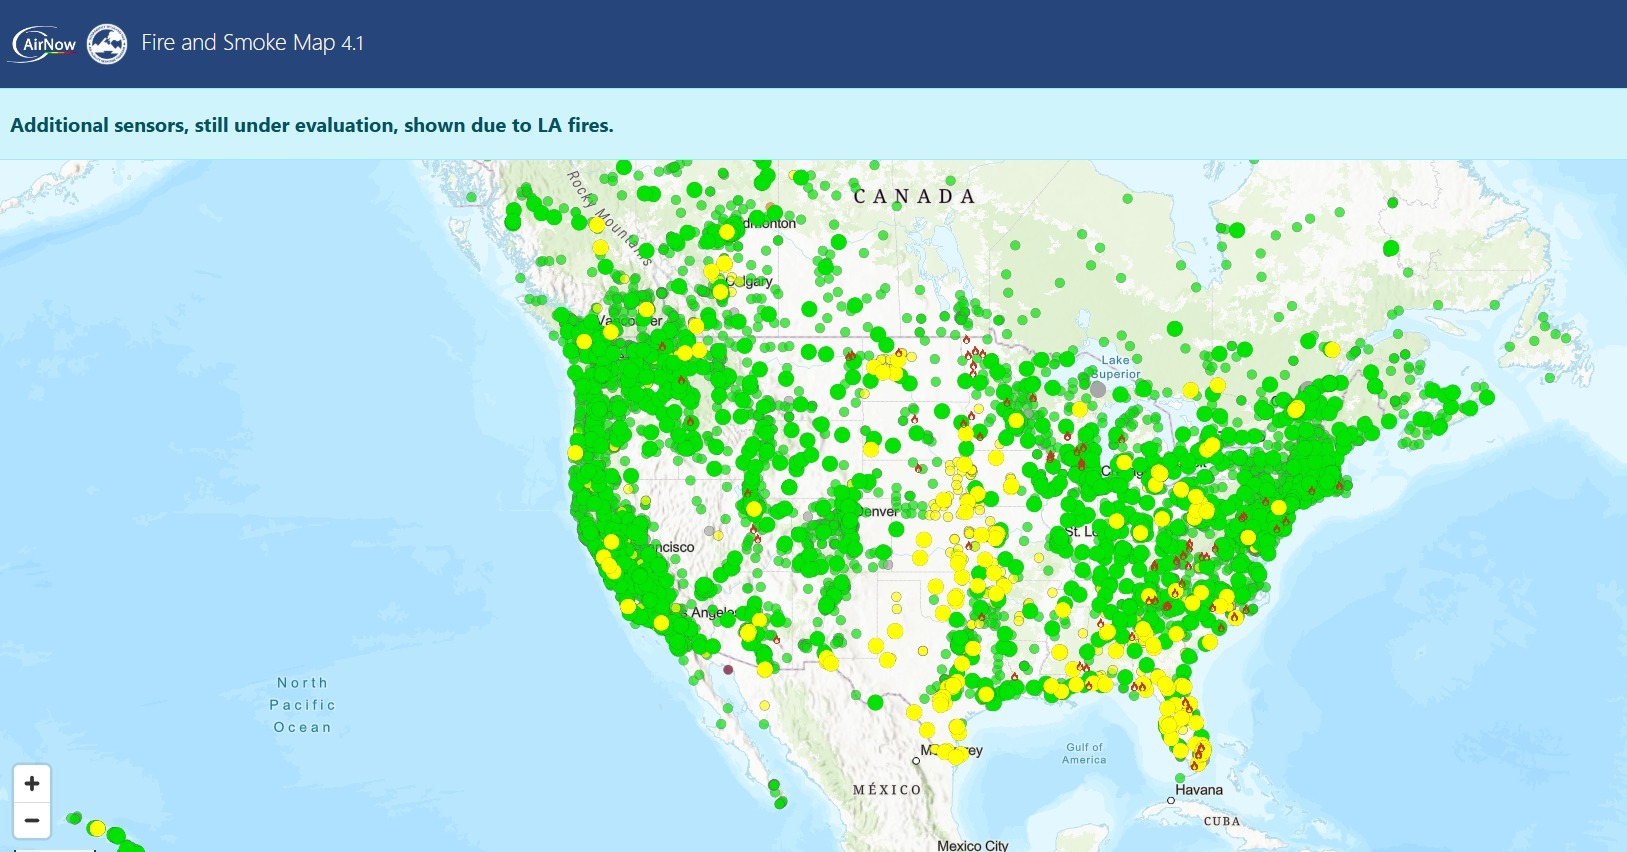Click the Mexico City label

point(973,845)
